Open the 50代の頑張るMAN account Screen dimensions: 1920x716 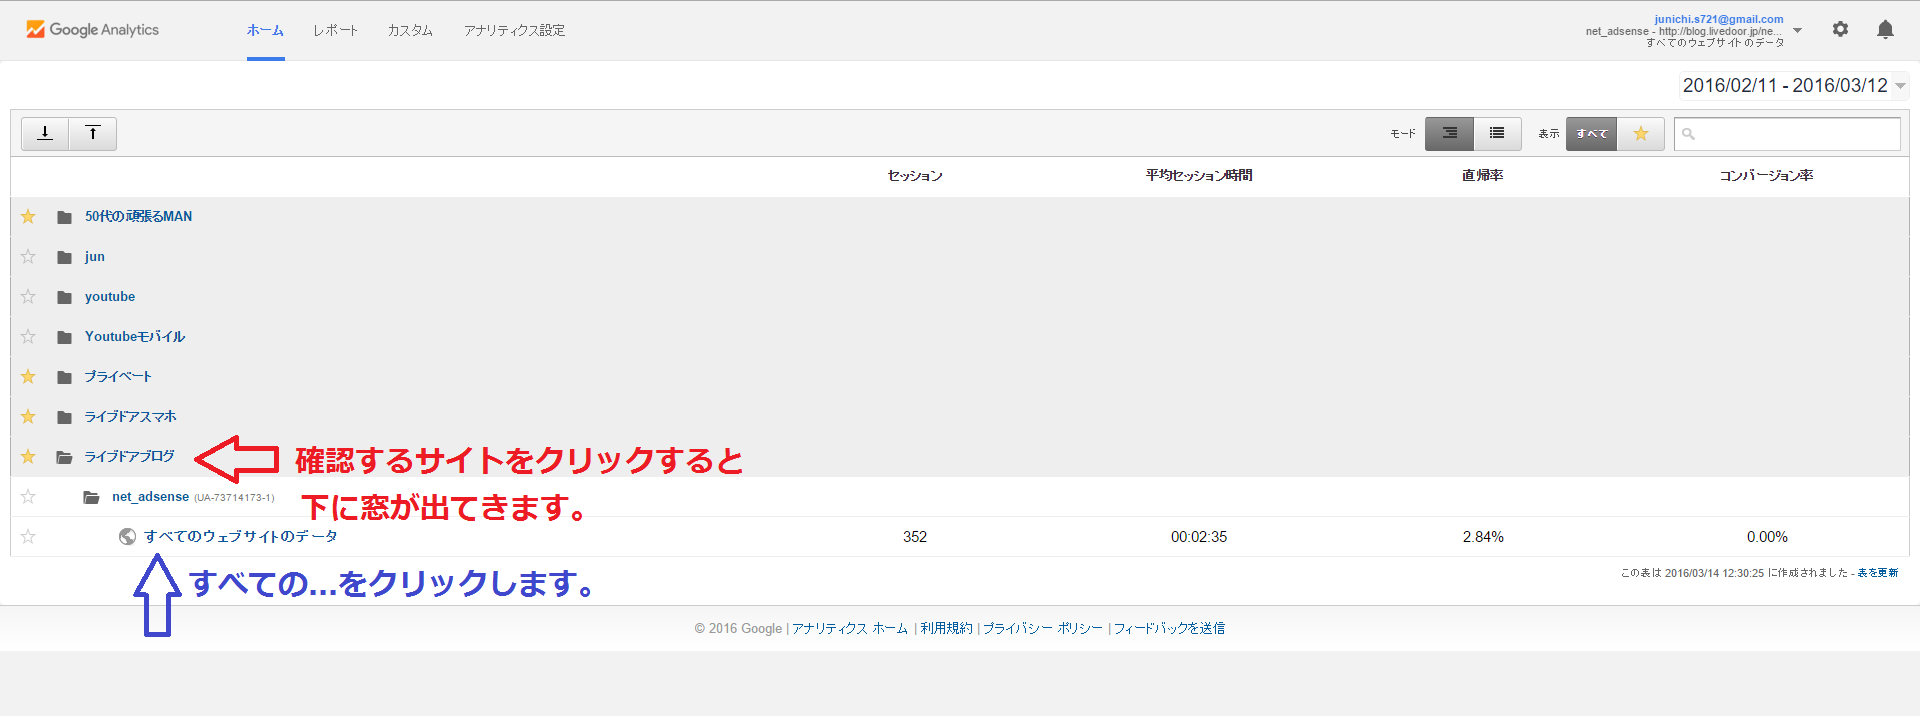(x=138, y=216)
